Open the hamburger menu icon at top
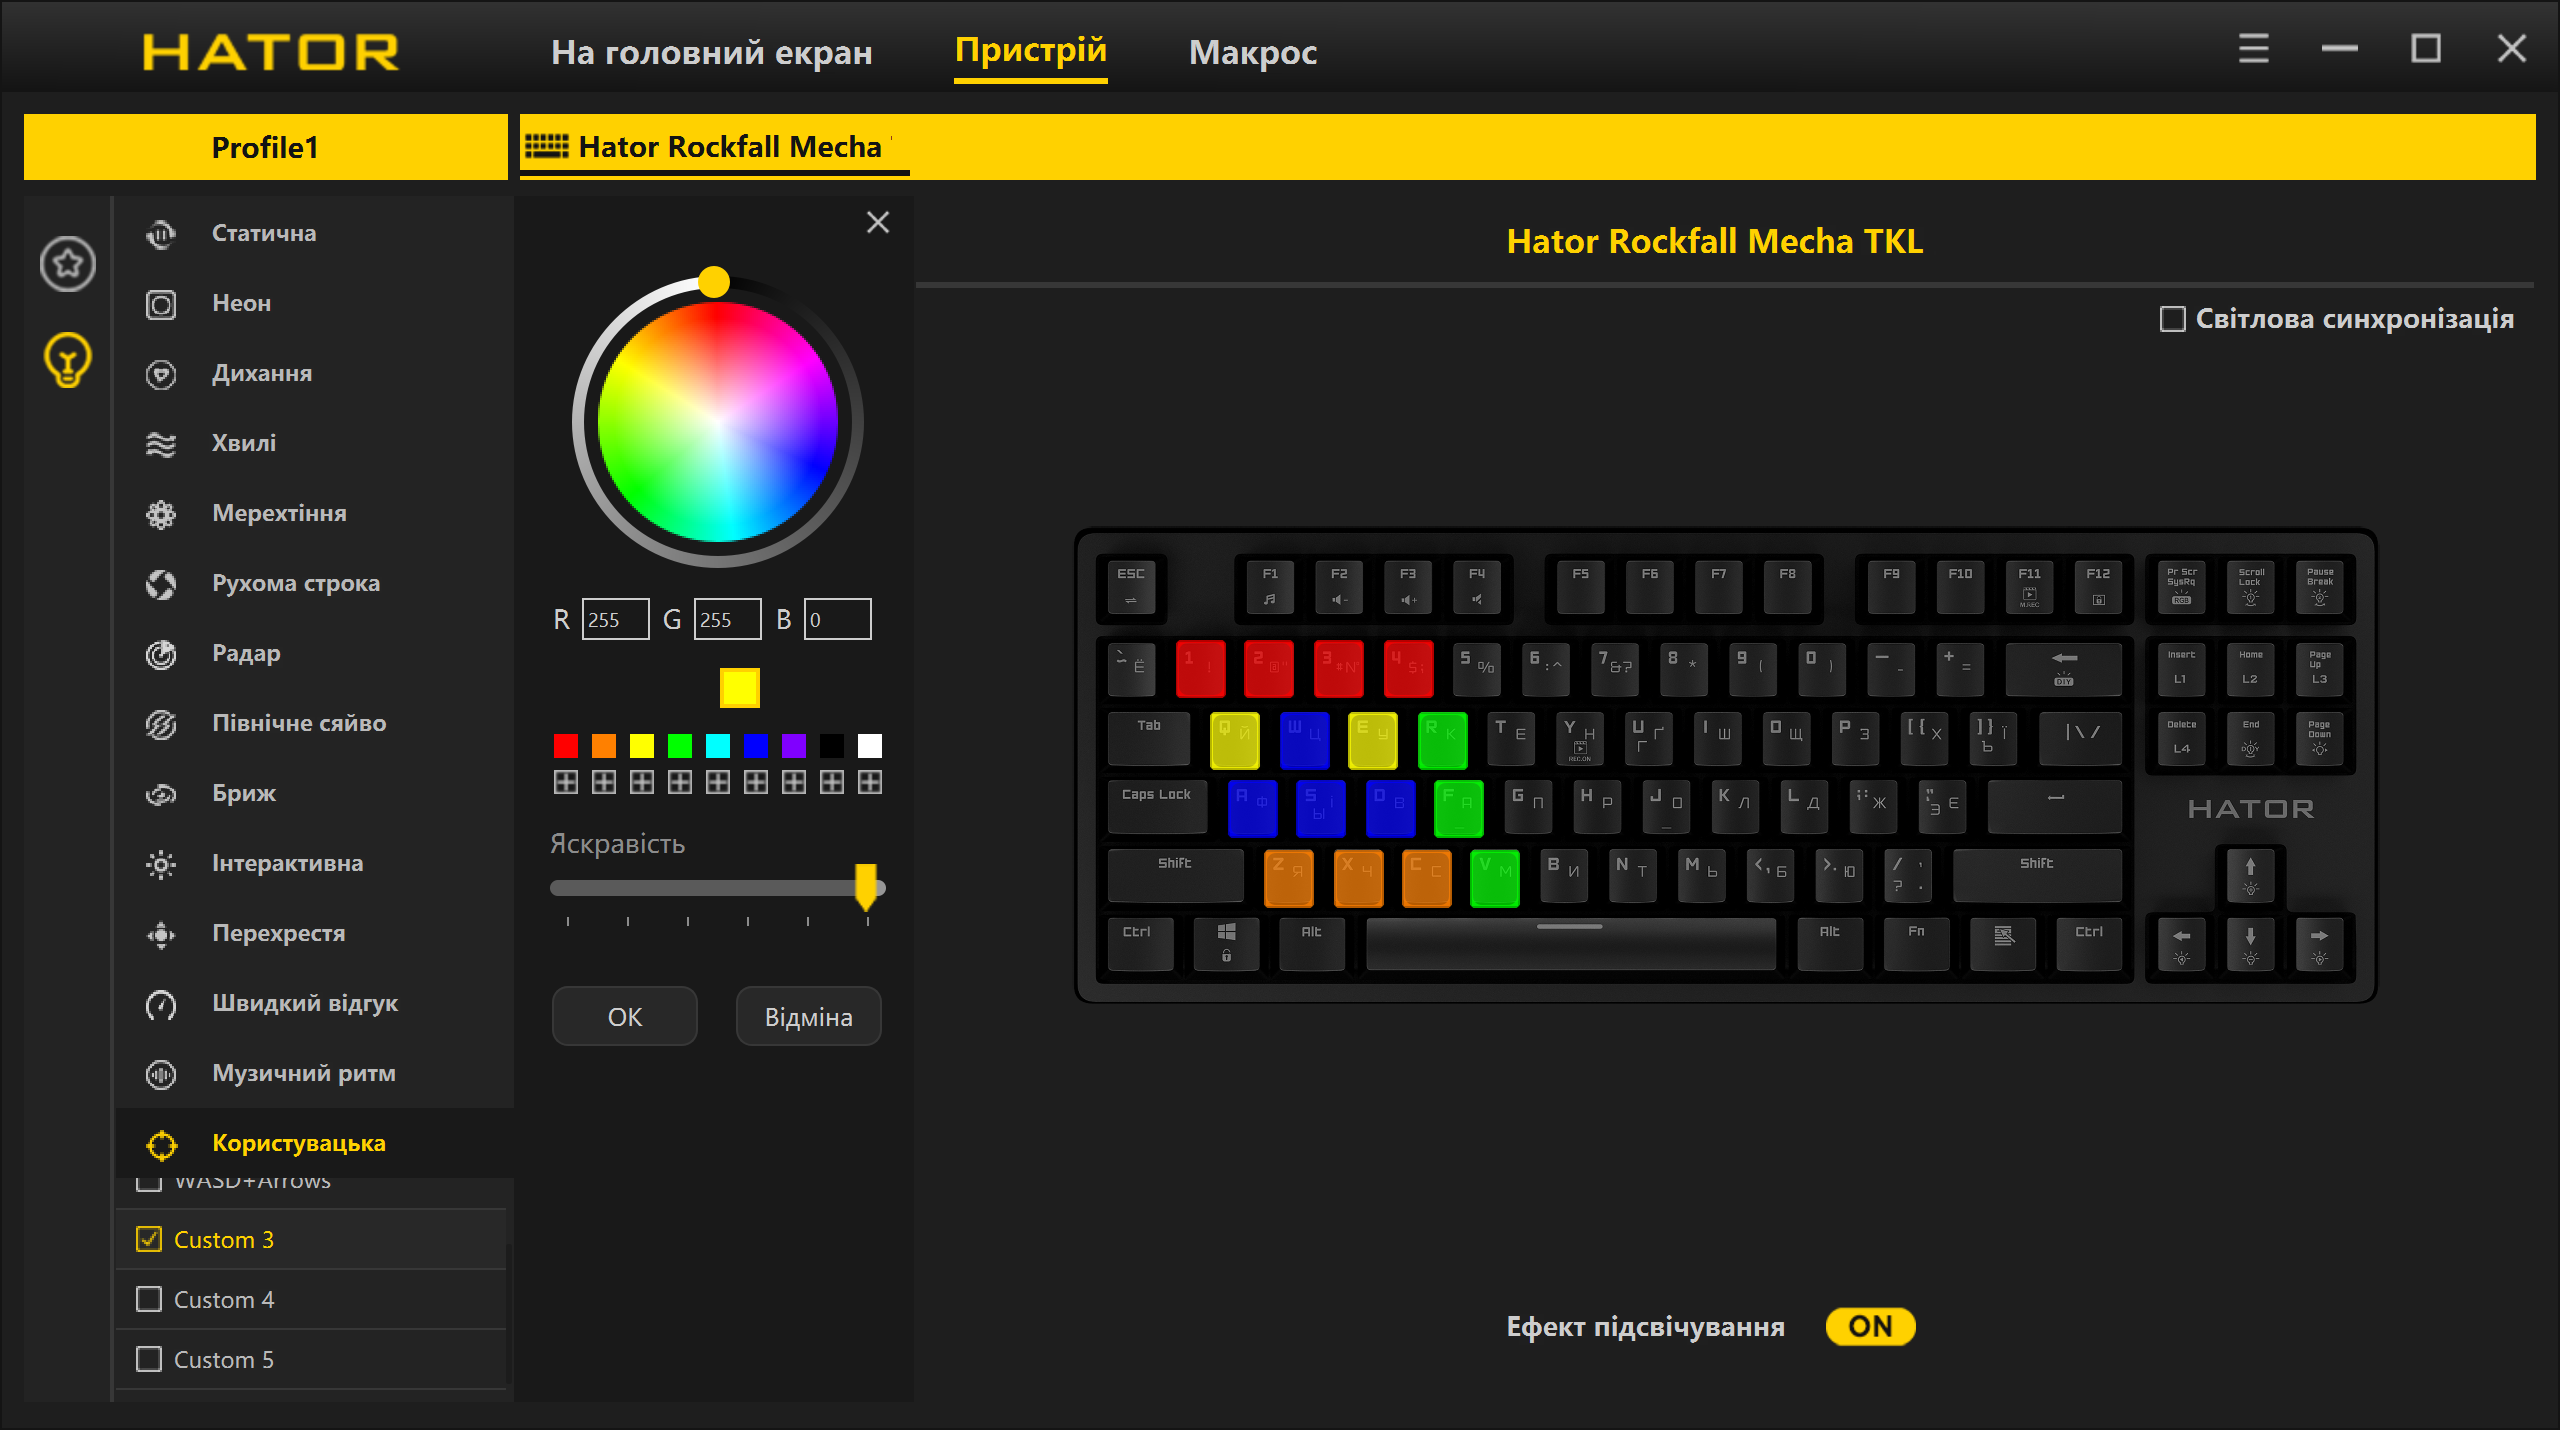 [x=2253, y=49]
